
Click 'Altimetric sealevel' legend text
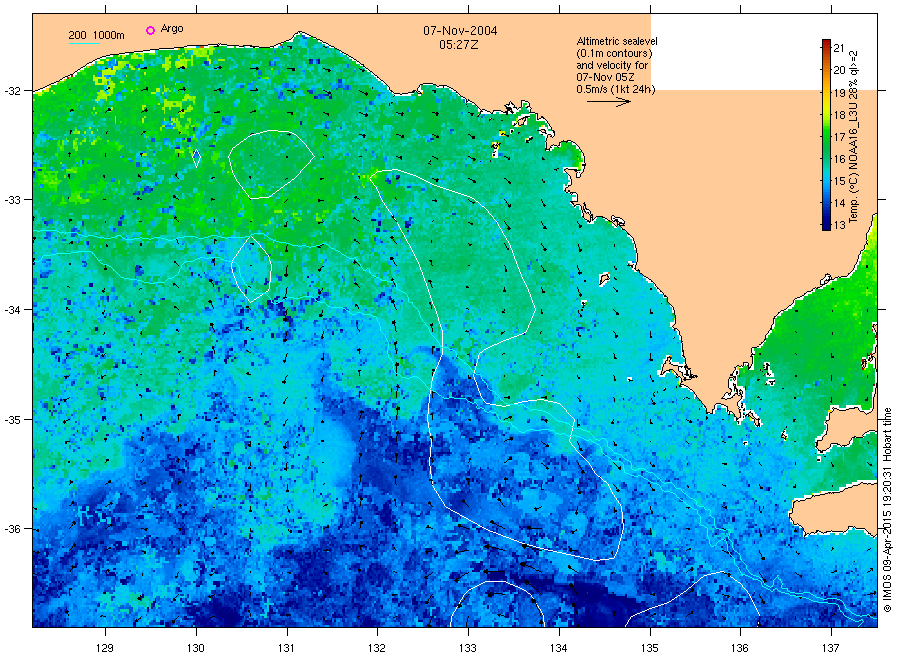pyautogui.click(x=617, y=41)
